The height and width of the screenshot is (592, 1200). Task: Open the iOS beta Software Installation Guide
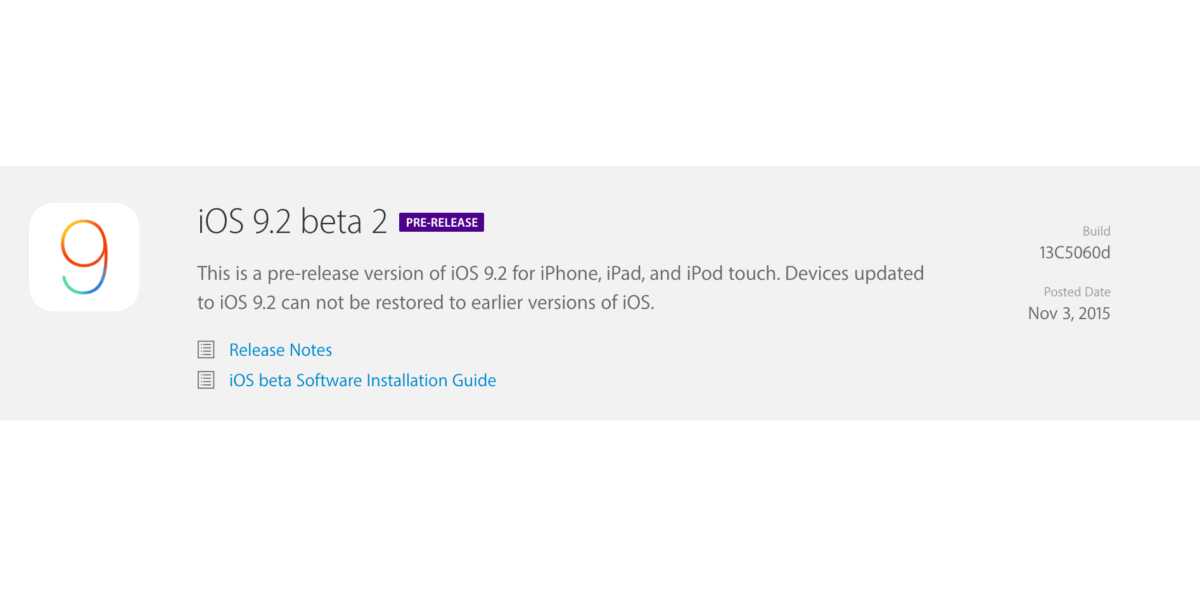click(x=362, y=380)
